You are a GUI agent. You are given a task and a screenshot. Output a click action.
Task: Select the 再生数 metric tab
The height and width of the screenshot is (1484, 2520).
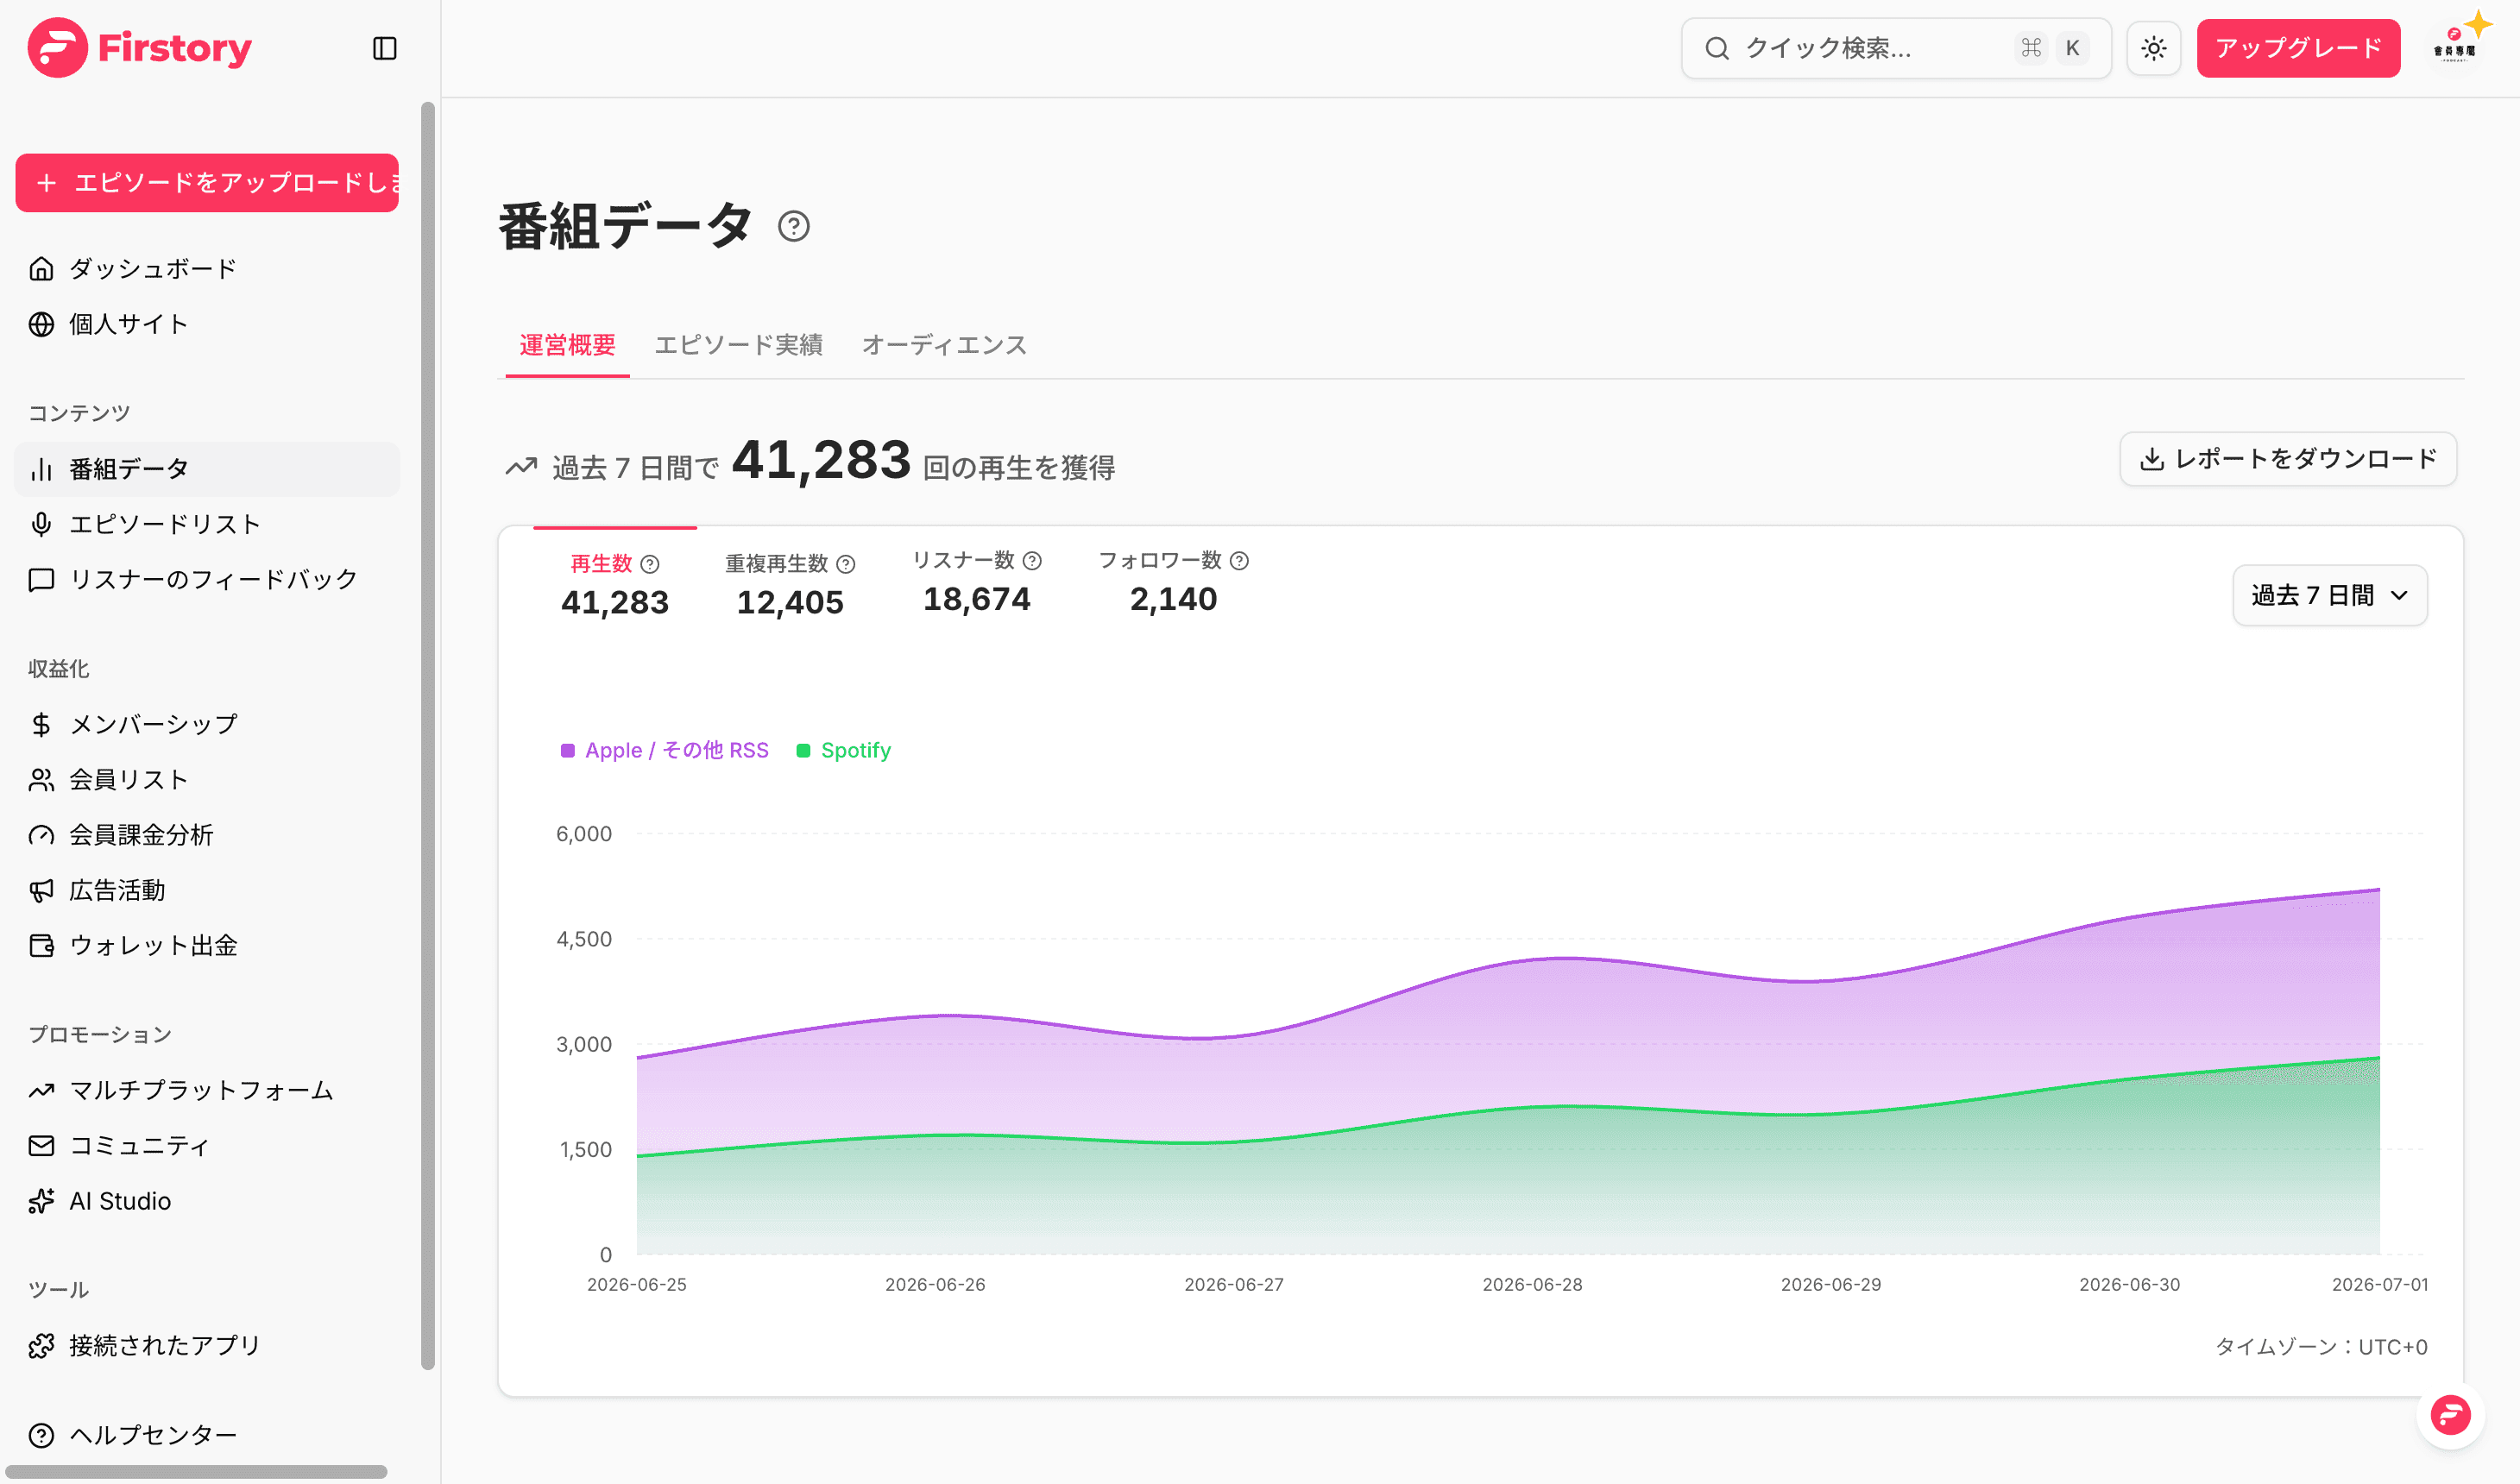coord(615,585)
